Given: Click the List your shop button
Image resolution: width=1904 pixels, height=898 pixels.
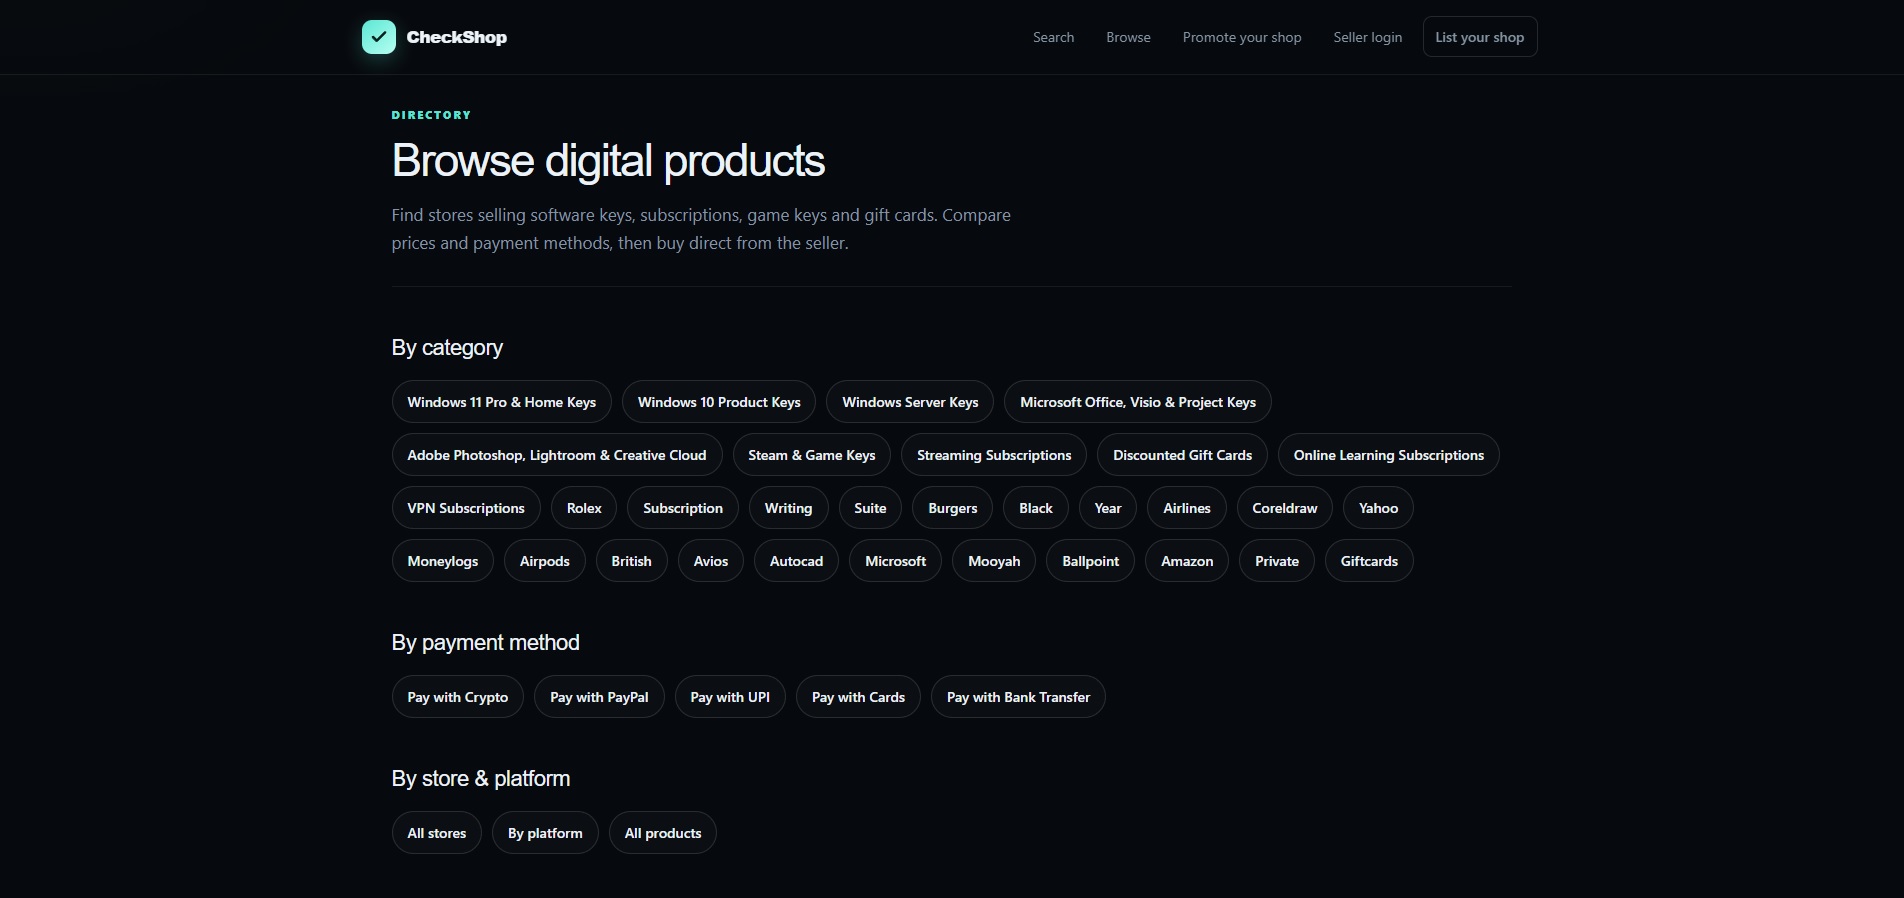Looking at the screenshot, I should 1480,37.
